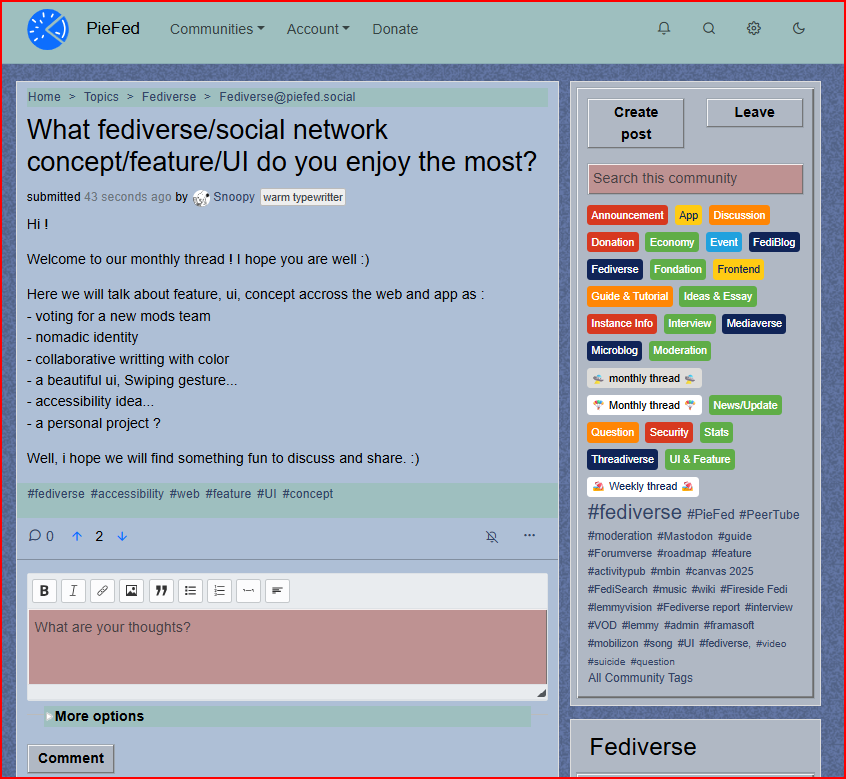Click the comments count bubble icon

[x=35, y=535]
